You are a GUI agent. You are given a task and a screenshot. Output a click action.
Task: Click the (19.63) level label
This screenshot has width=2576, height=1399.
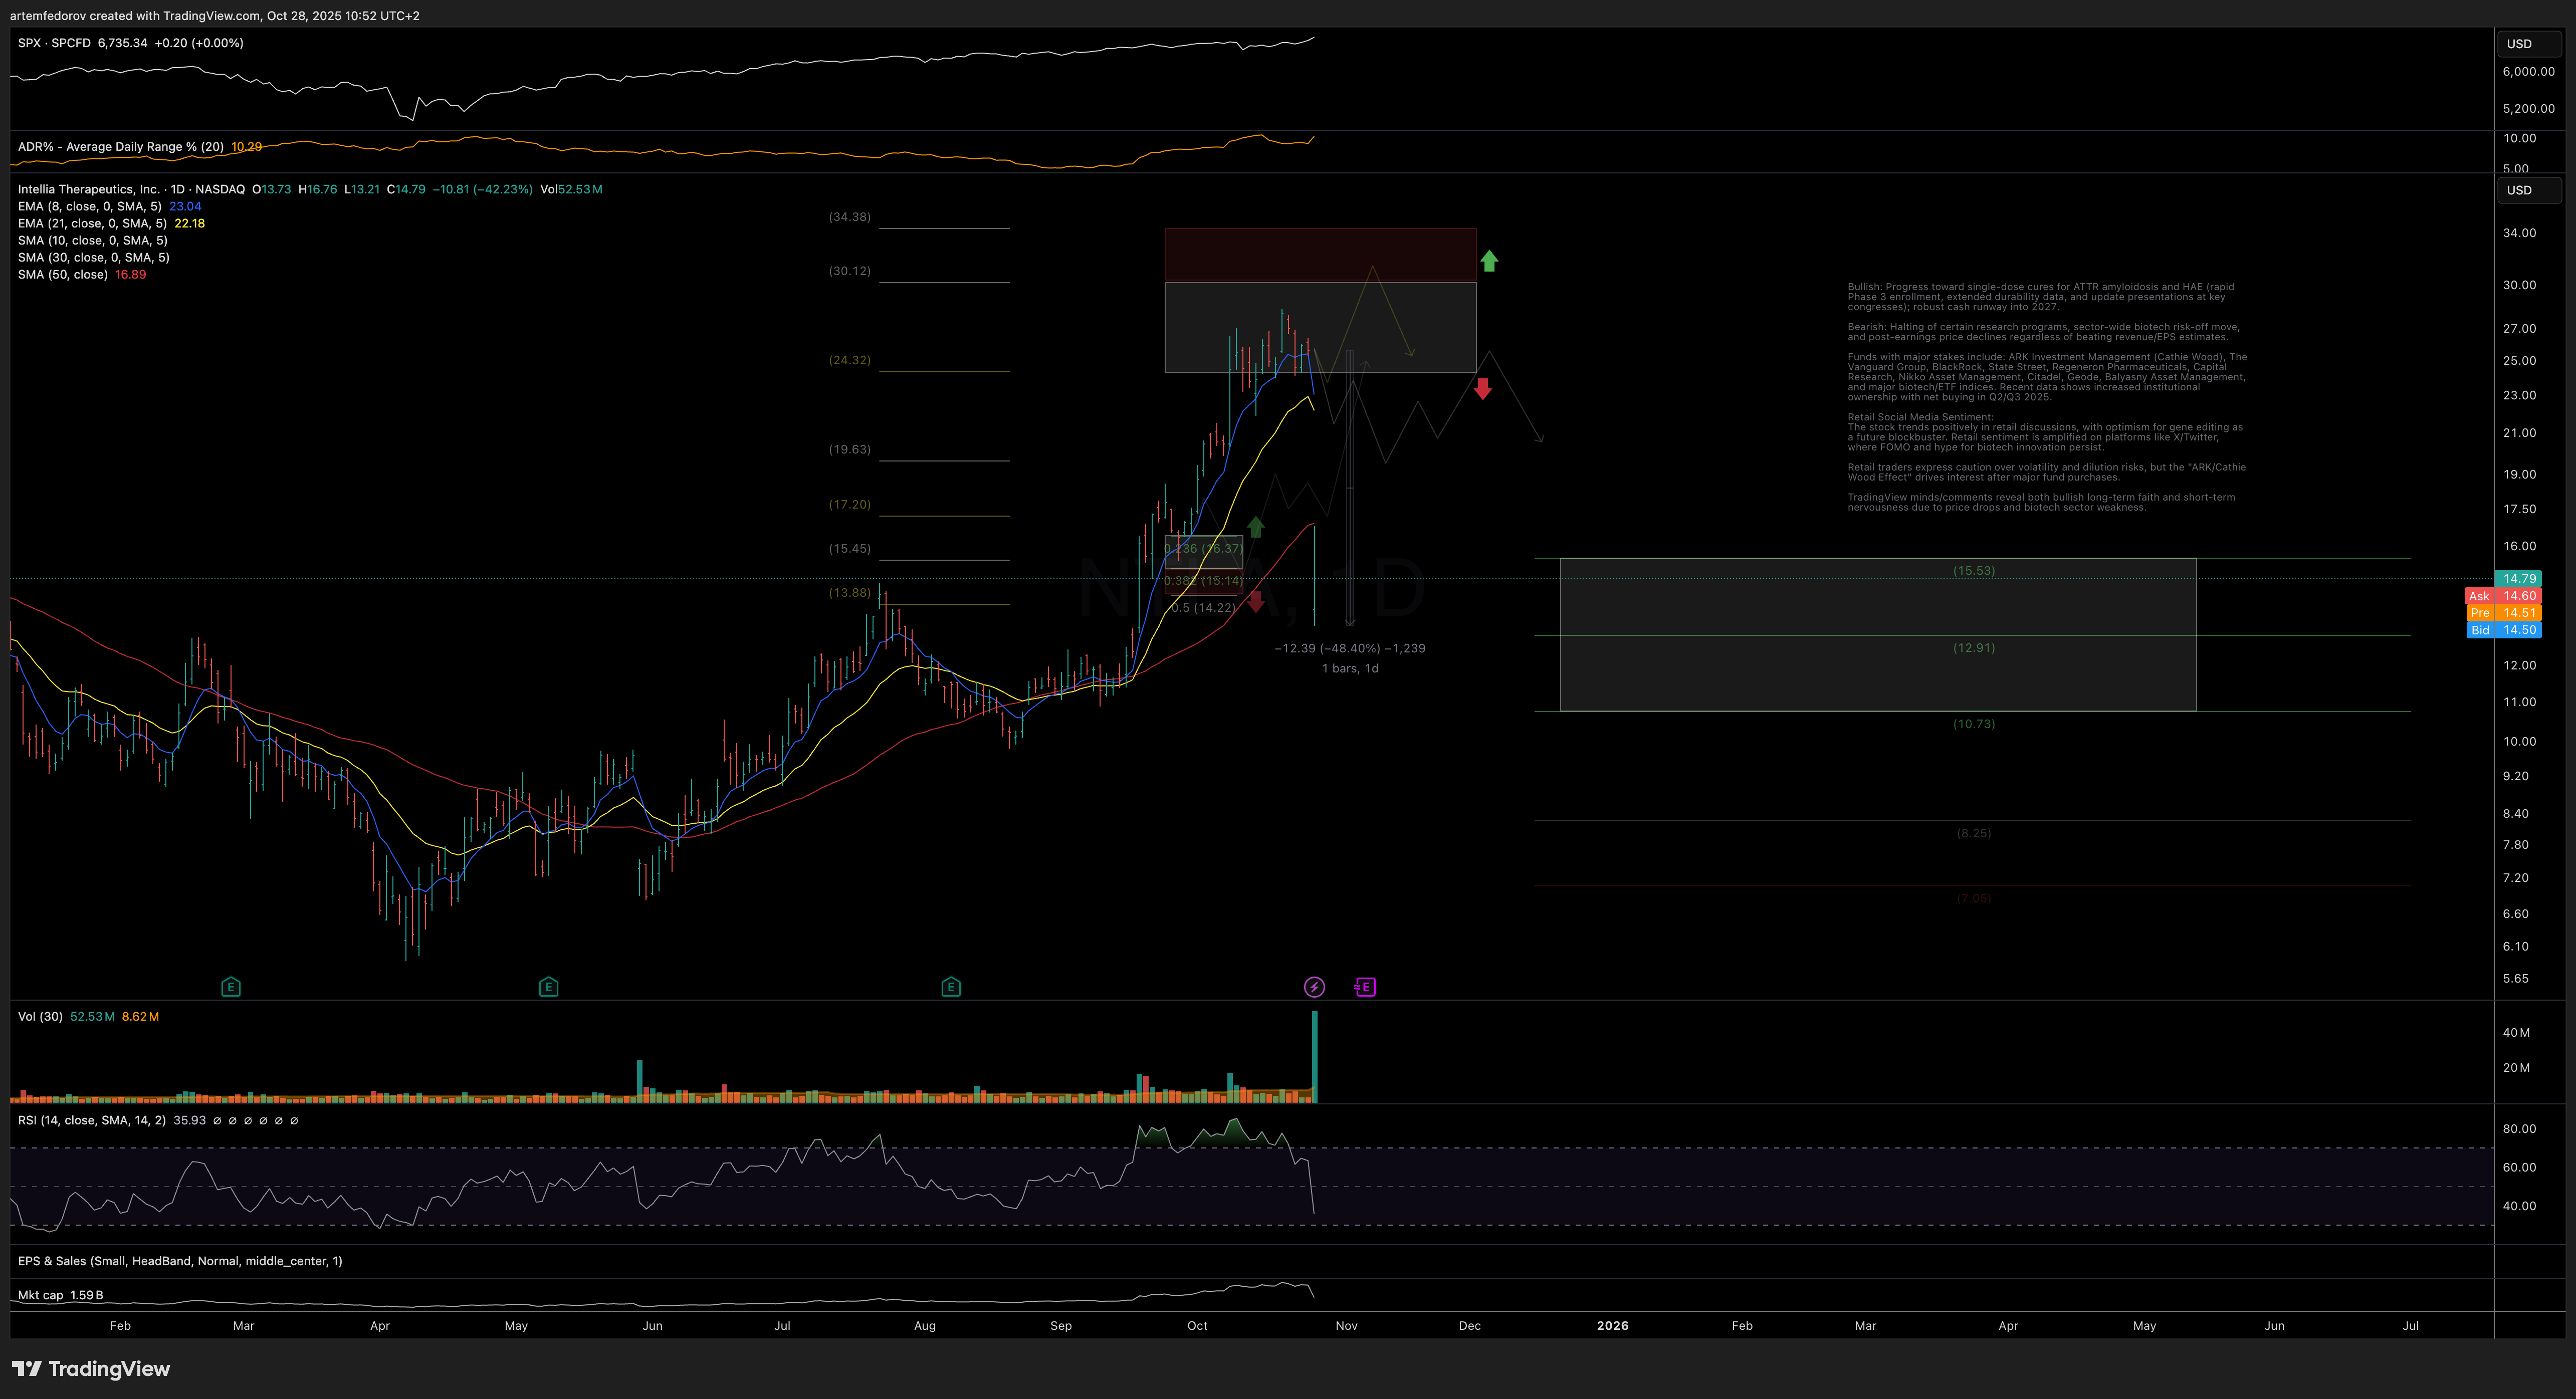coord(849,449)
